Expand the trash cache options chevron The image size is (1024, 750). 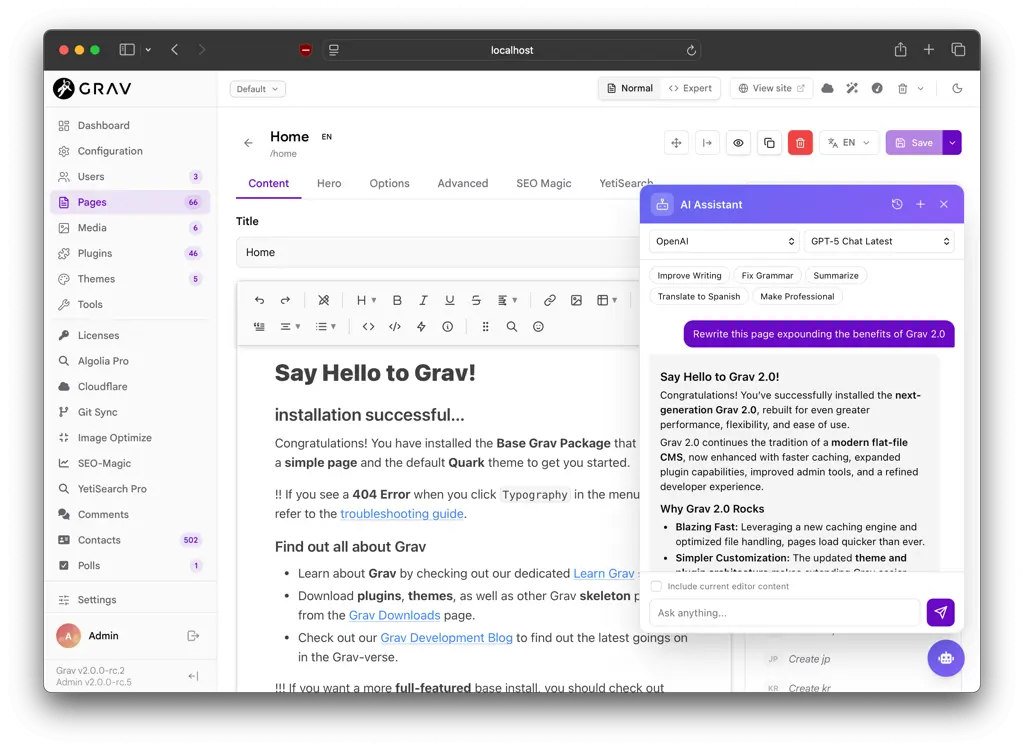point(920,88)
